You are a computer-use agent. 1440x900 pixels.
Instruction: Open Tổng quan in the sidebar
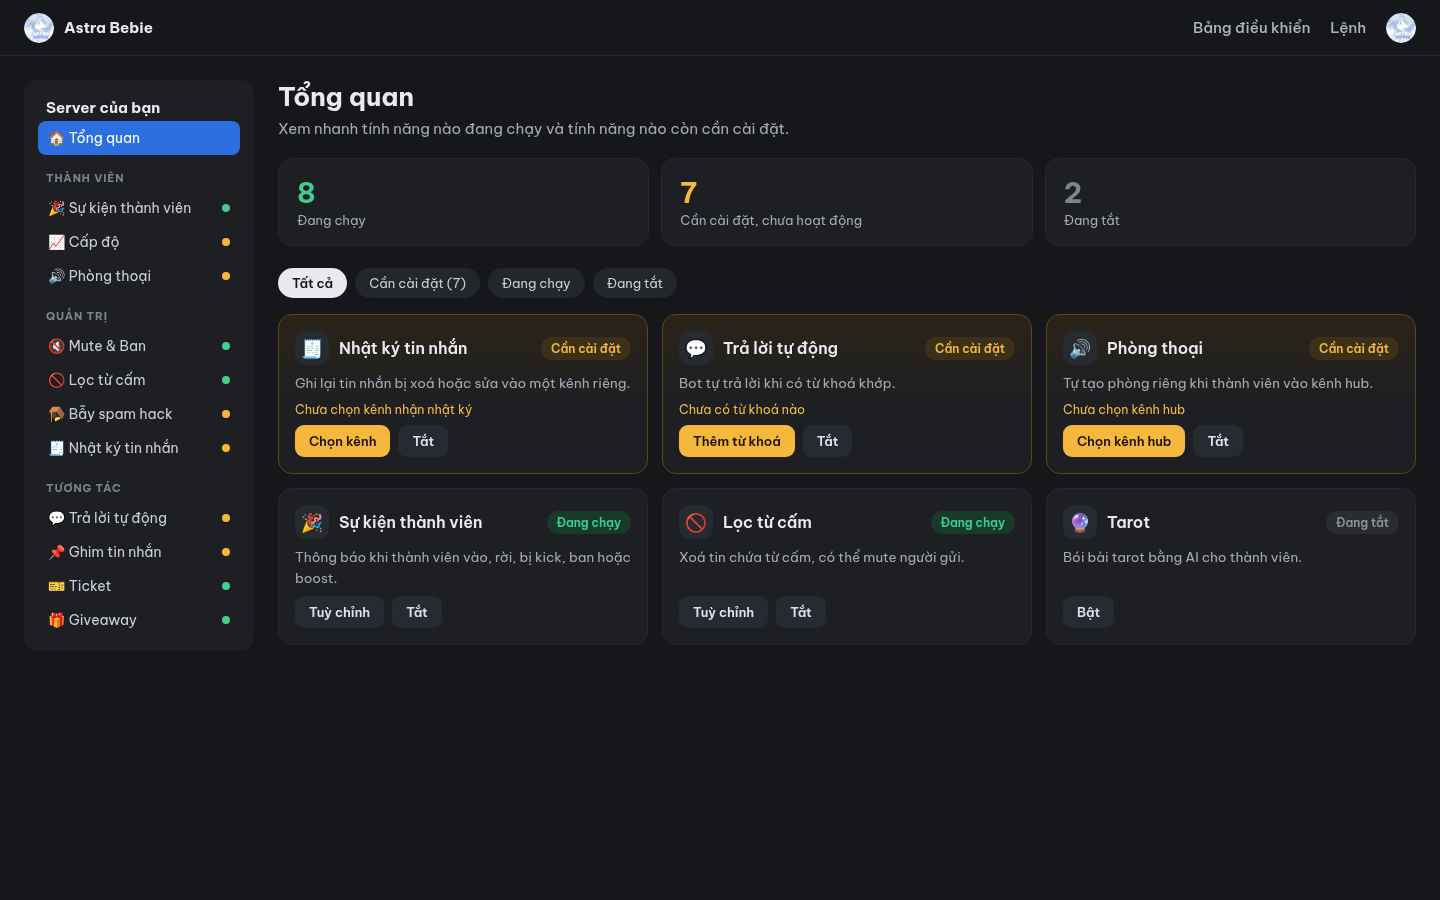(x=139, y=138)
